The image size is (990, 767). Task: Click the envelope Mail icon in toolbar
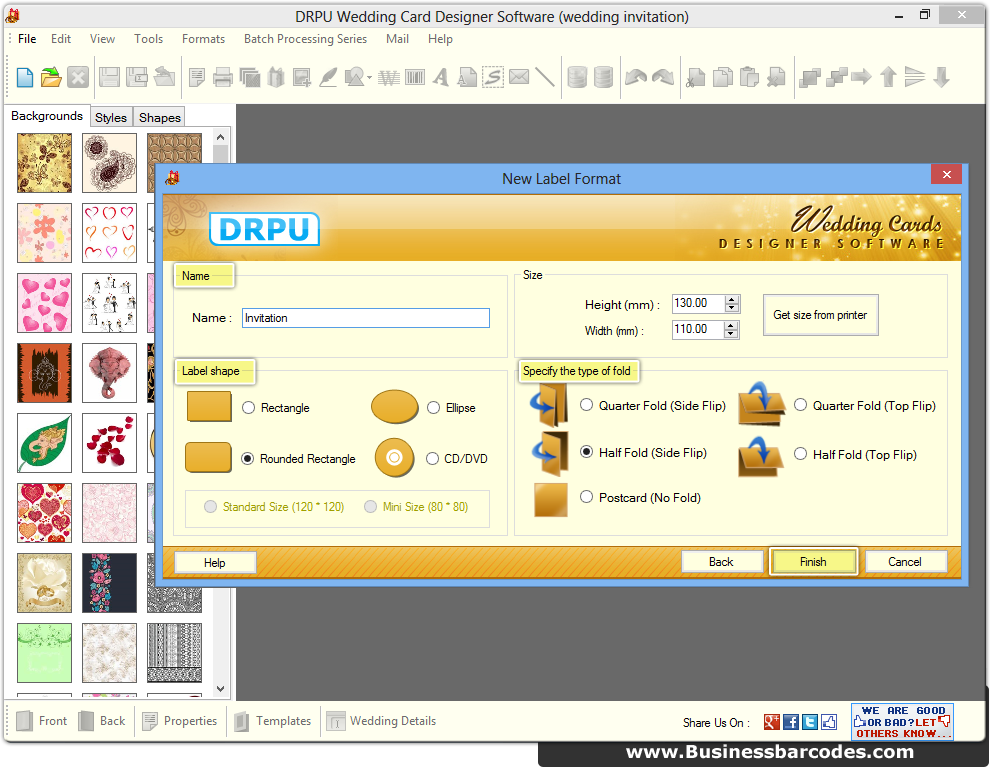click(x=519, y=77)
